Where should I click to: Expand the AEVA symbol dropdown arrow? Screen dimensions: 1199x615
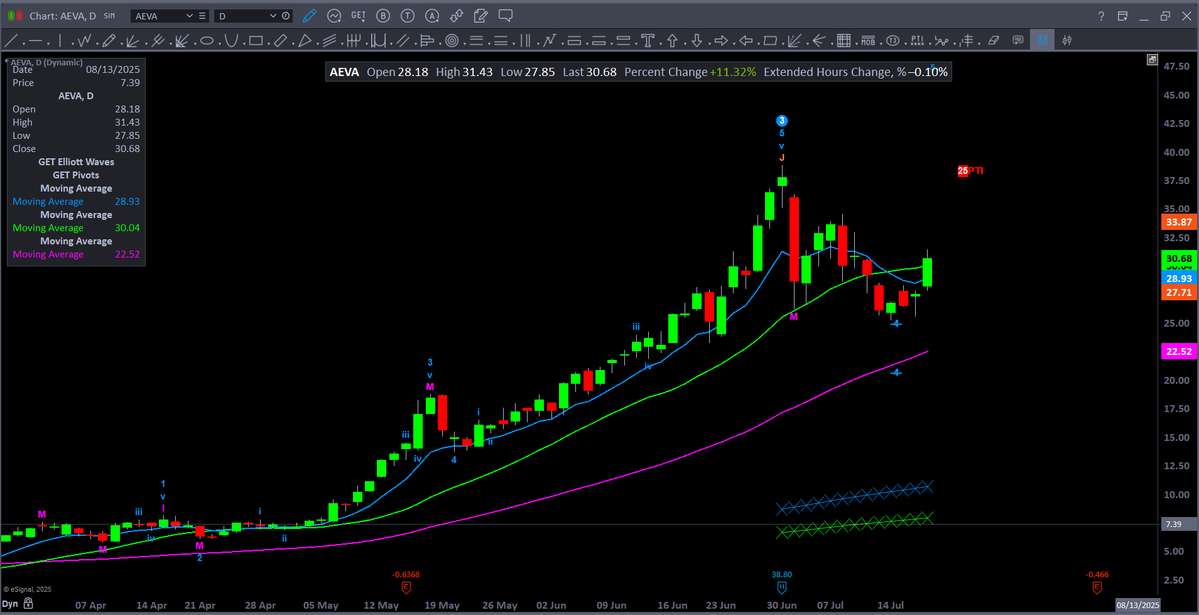pos(190,15)
